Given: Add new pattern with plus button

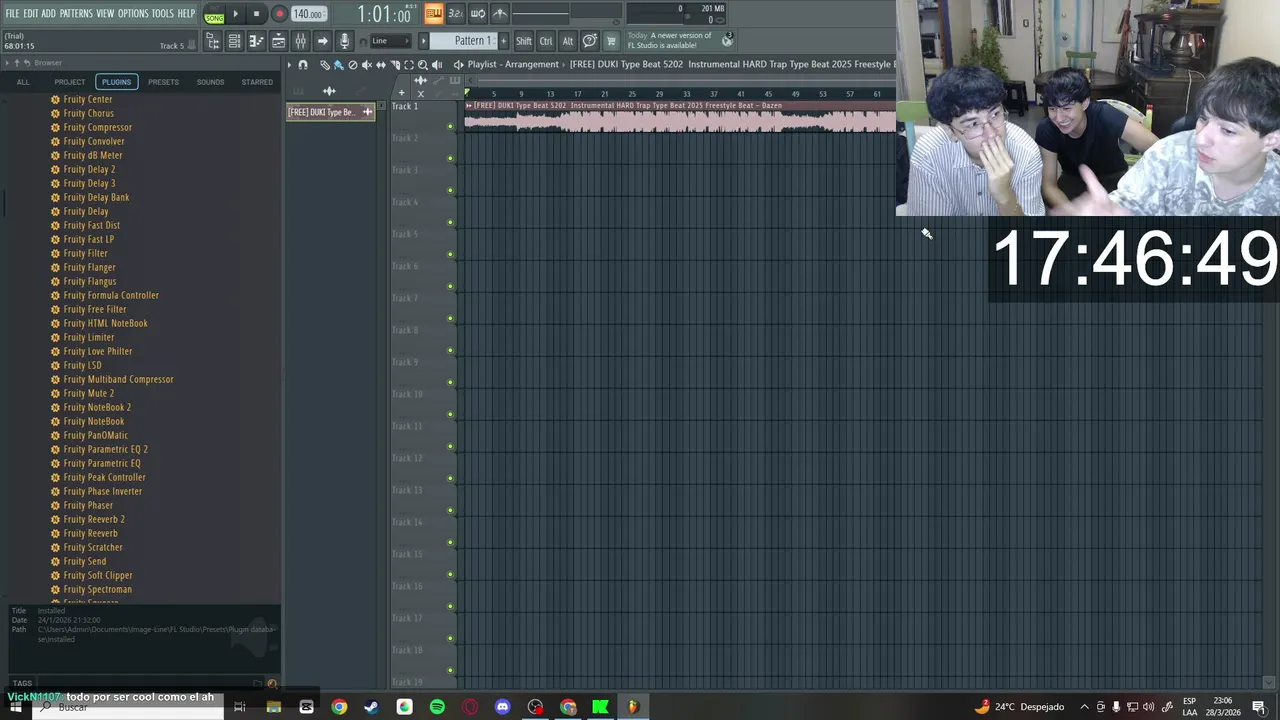Looking at the screenshot, I should pyautogui.click(x=503, y=41).
